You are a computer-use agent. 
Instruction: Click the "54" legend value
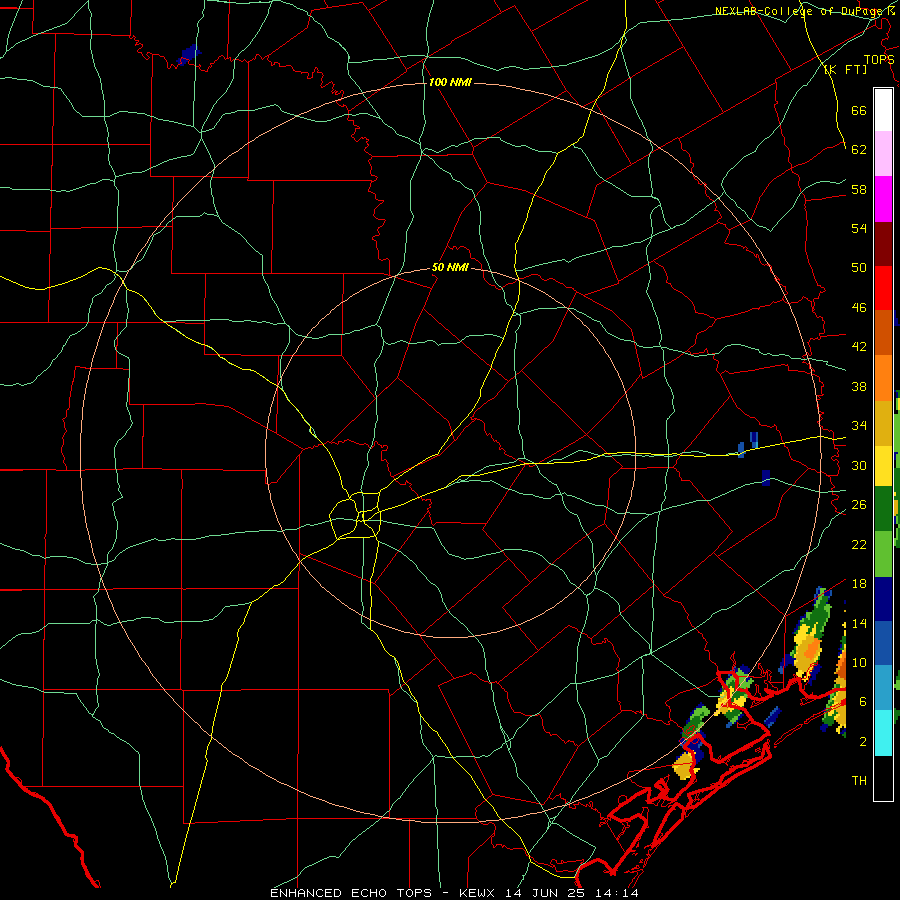point(859,228)
